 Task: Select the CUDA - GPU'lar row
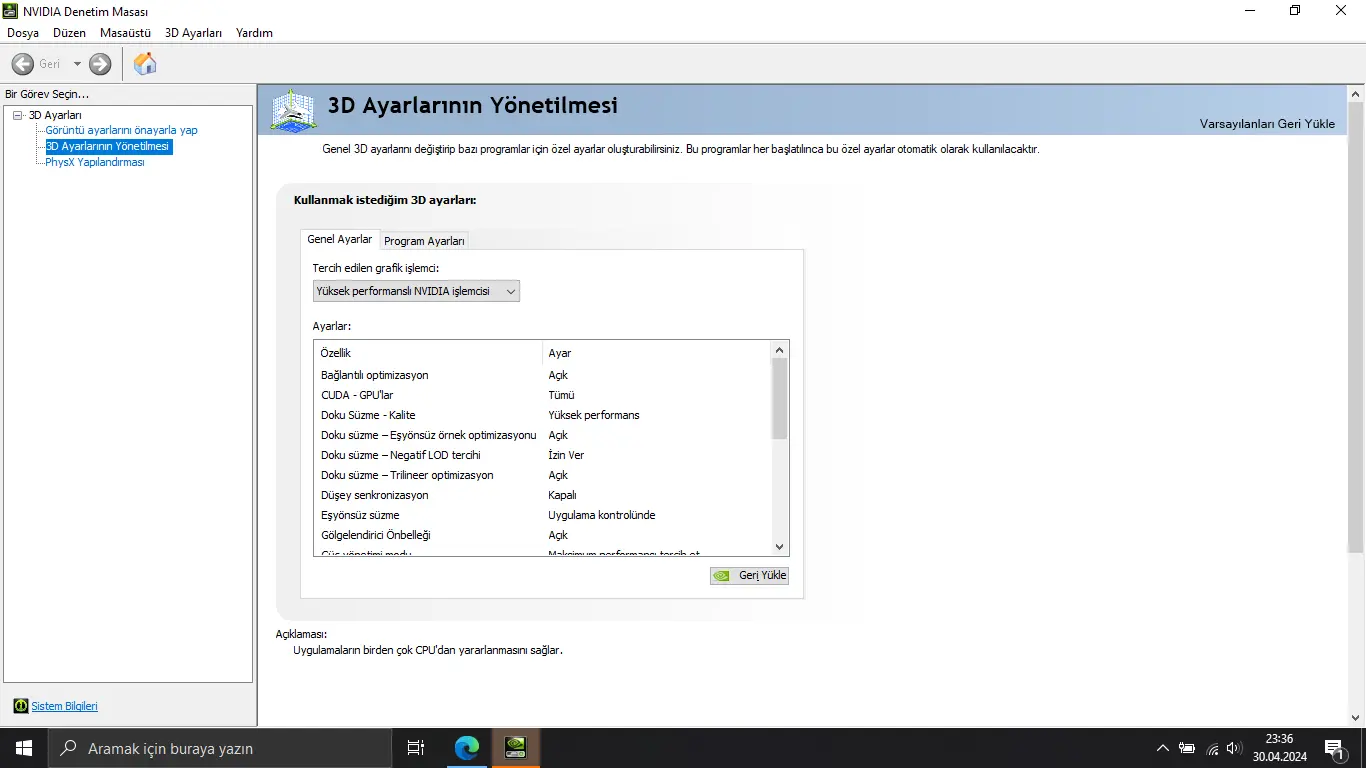point(542,395)
